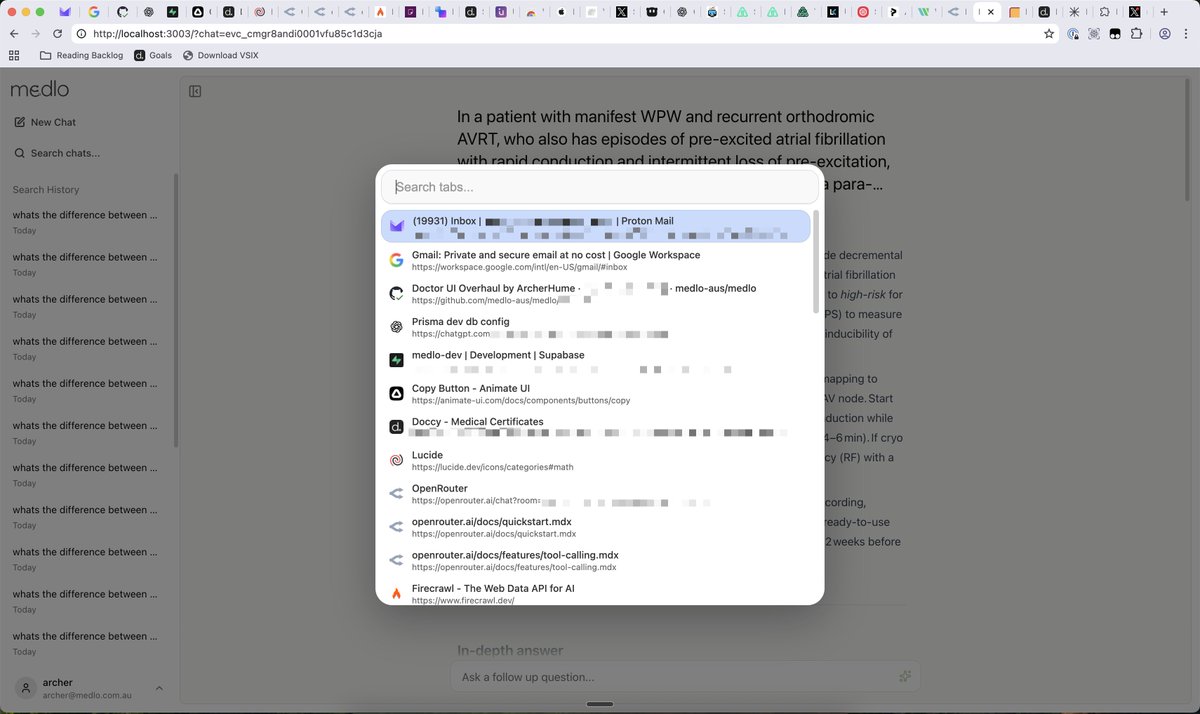Screen dimensions: 1200x714
Task: Open Search chats in sidebar
Action: (57, 153)
